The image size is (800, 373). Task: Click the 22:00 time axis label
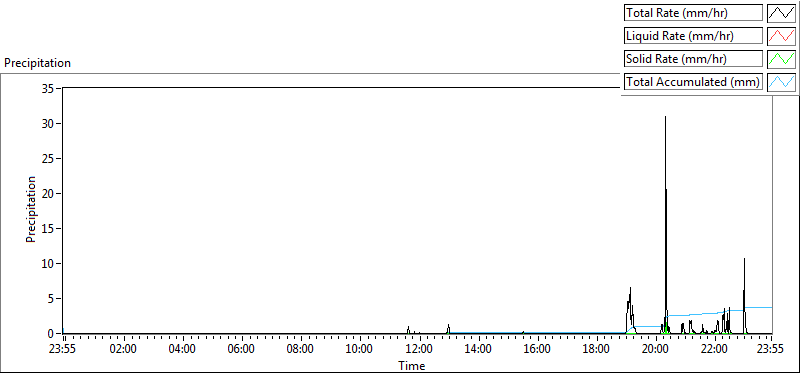715,350
